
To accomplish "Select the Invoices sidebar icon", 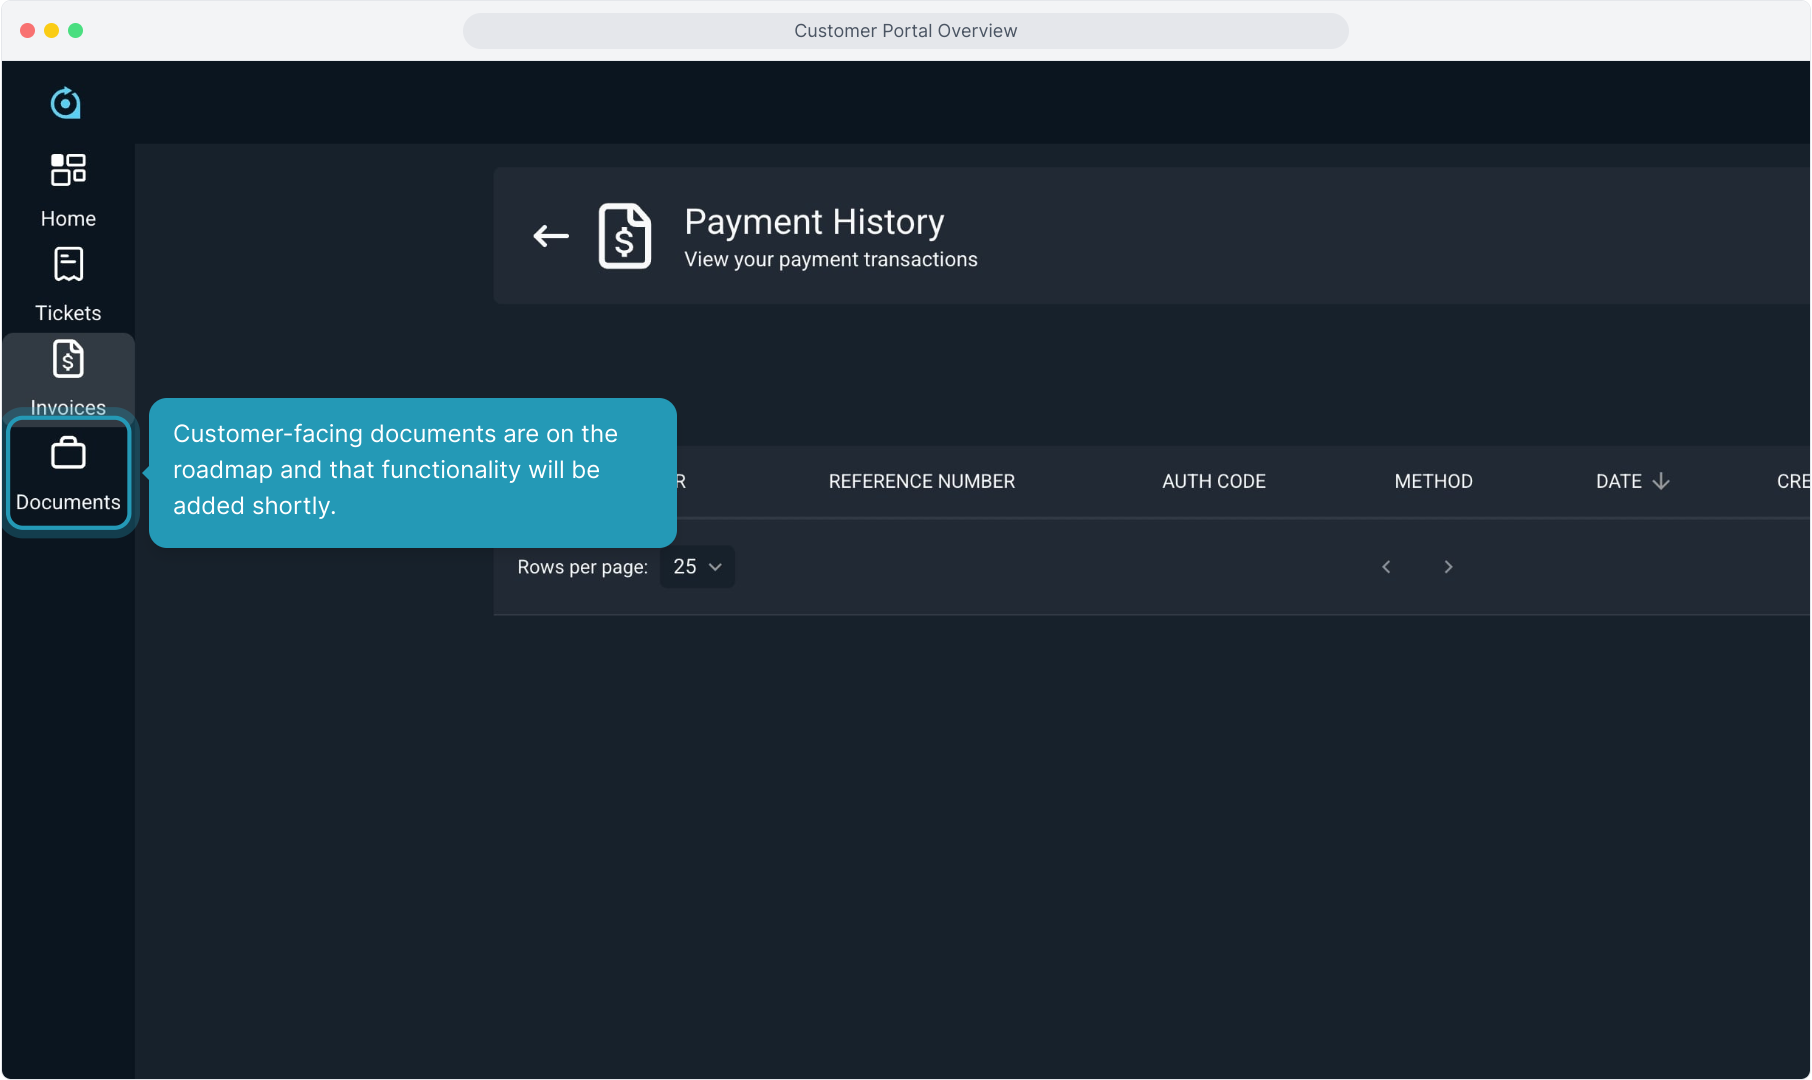I will 68,359.
